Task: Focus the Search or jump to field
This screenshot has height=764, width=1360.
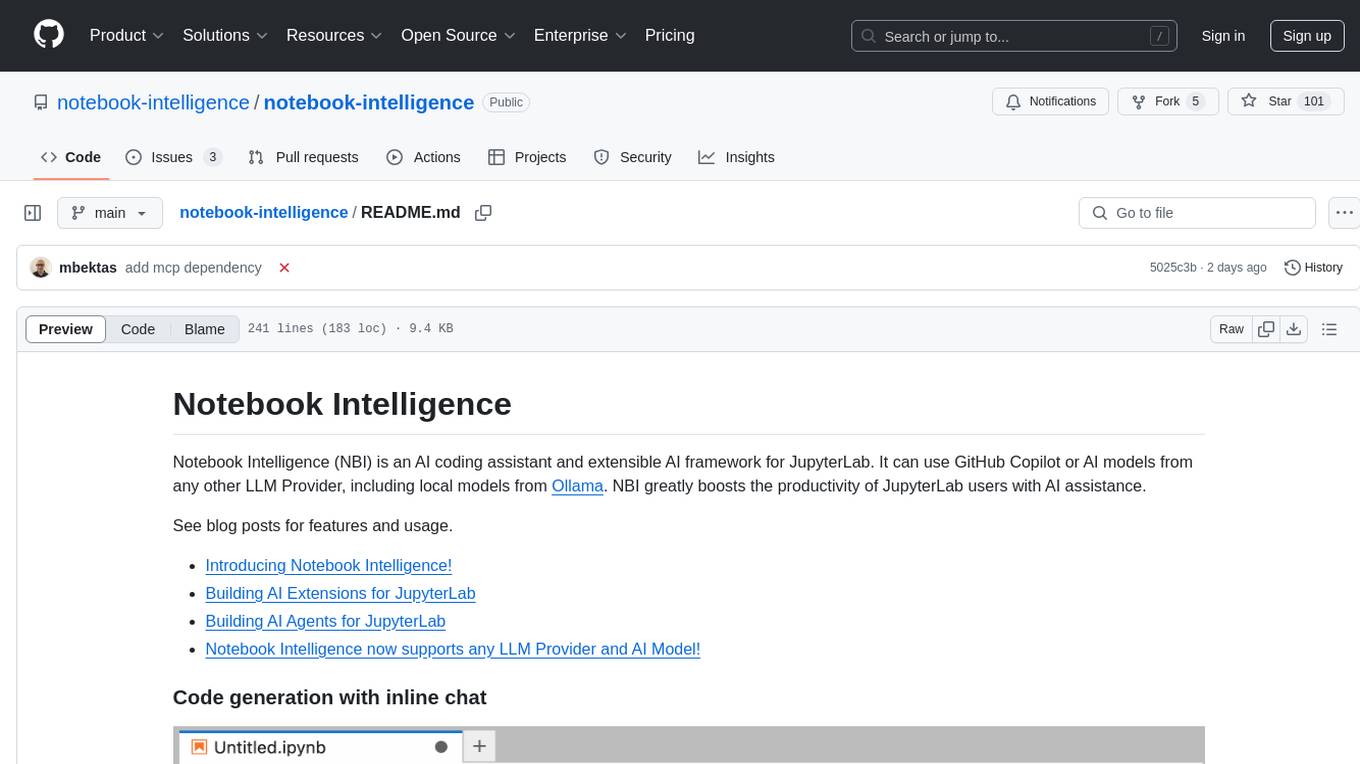Action: [x=1015, y=36]
